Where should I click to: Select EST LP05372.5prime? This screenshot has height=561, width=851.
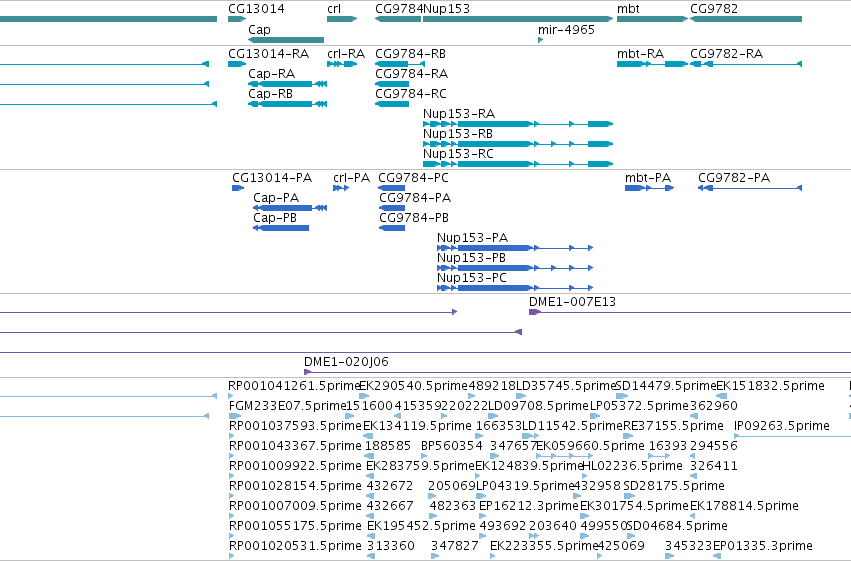pos(639,406)
